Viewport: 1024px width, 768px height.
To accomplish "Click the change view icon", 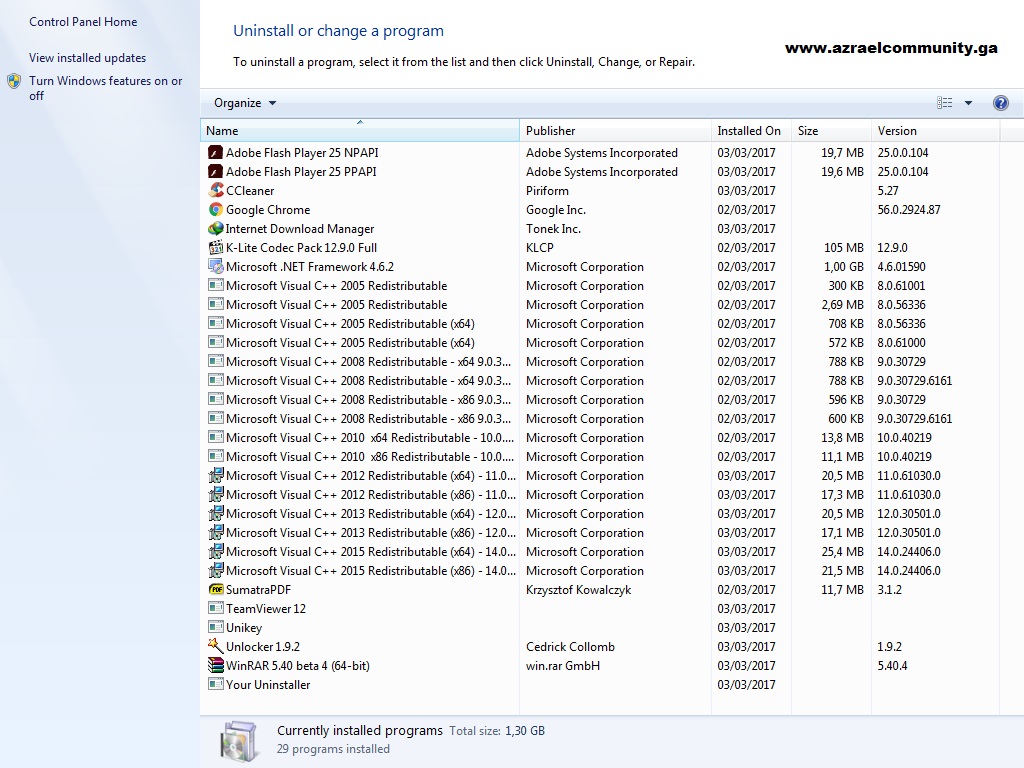I will 944,103.
